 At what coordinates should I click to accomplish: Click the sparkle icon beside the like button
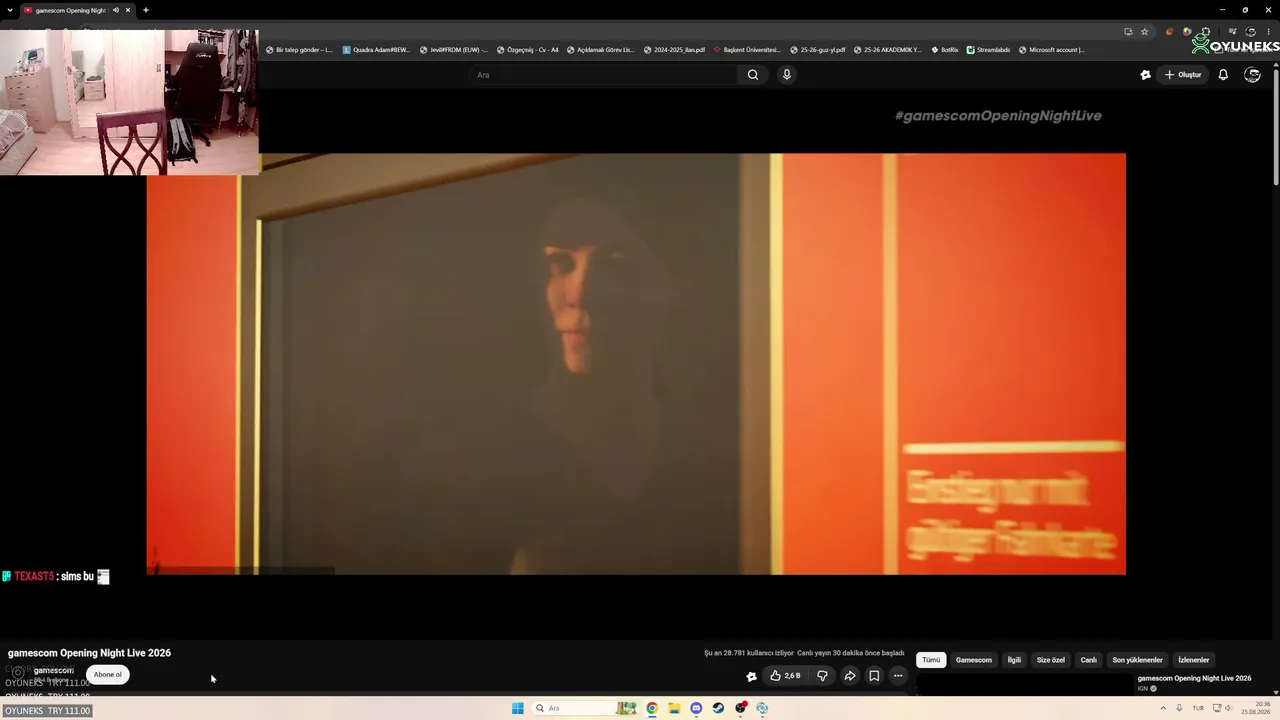[751, 677]
